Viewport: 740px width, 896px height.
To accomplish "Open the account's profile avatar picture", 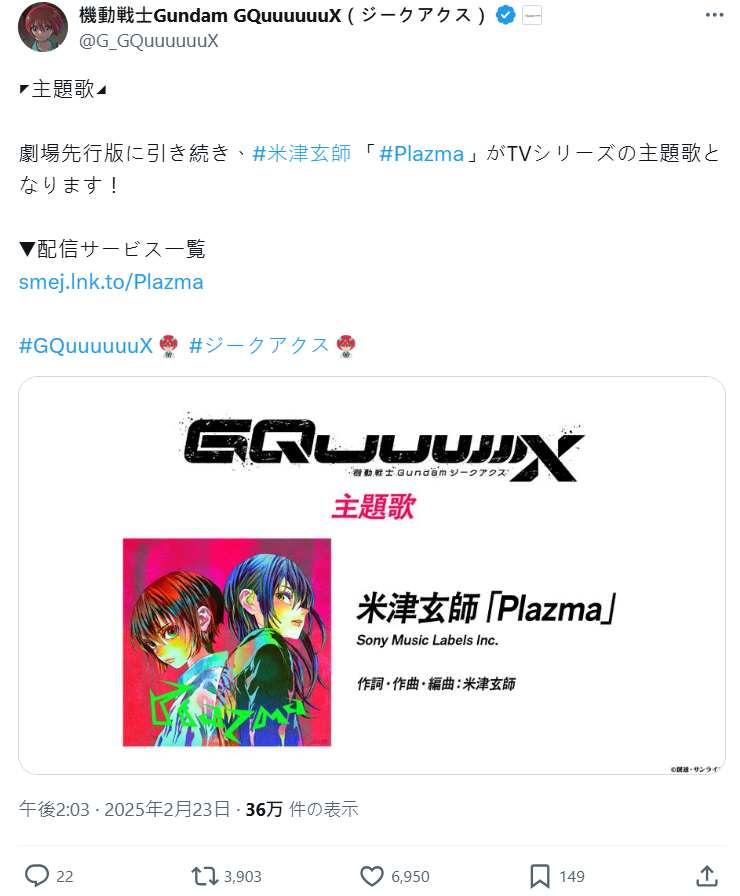I will 43,27.
